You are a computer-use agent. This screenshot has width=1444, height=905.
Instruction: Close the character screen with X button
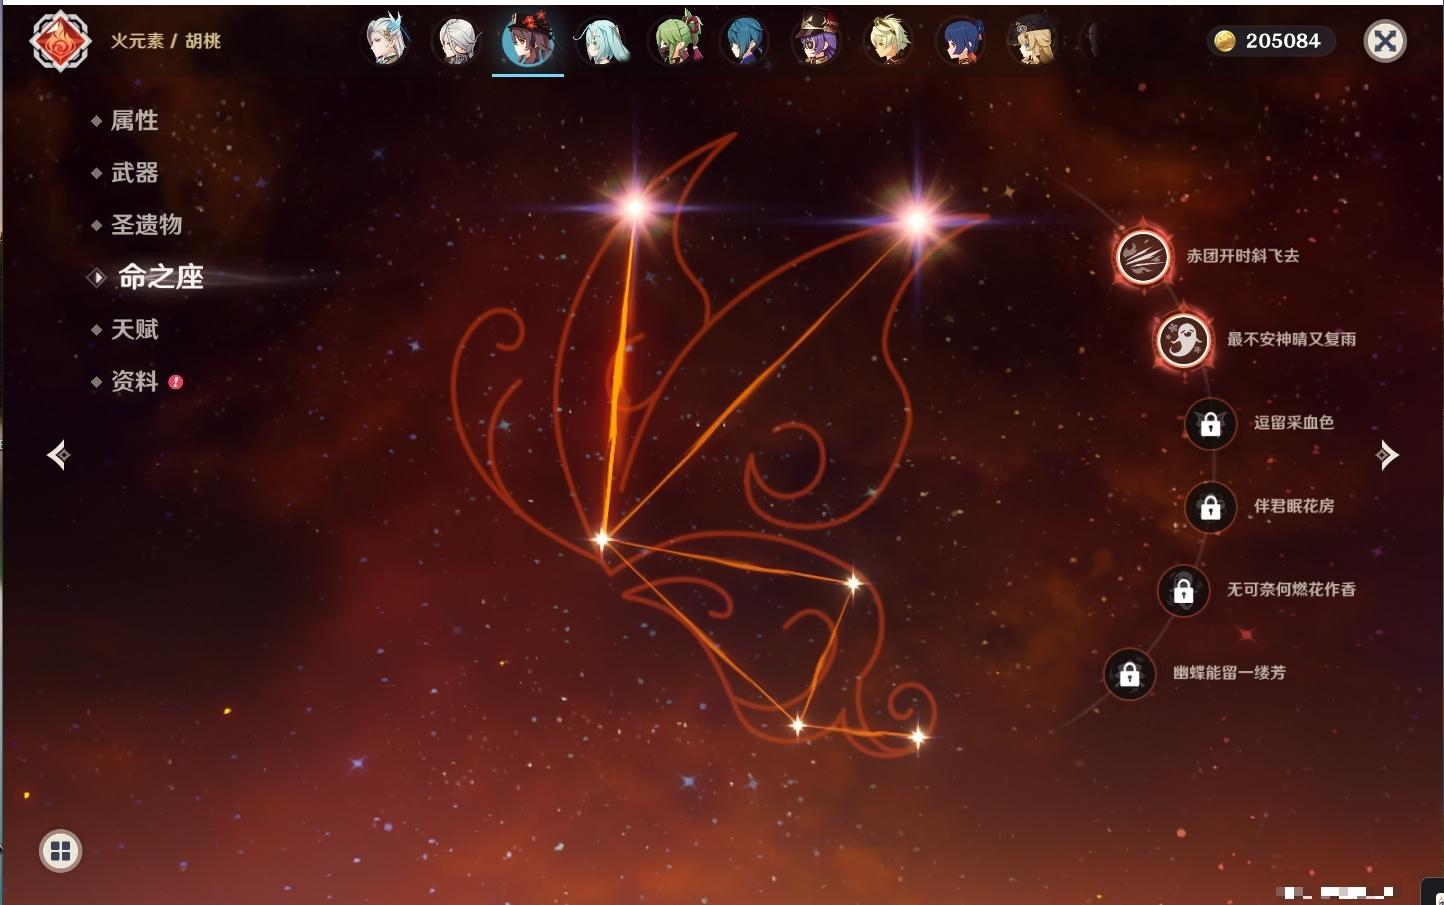pos(1385,41)
